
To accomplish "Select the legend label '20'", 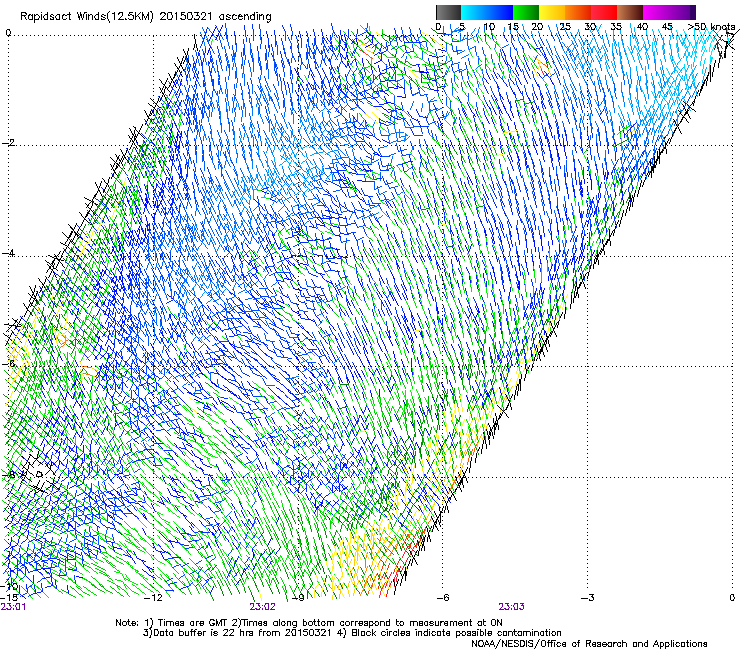I will pyautogui.click(x=537, y=27).
